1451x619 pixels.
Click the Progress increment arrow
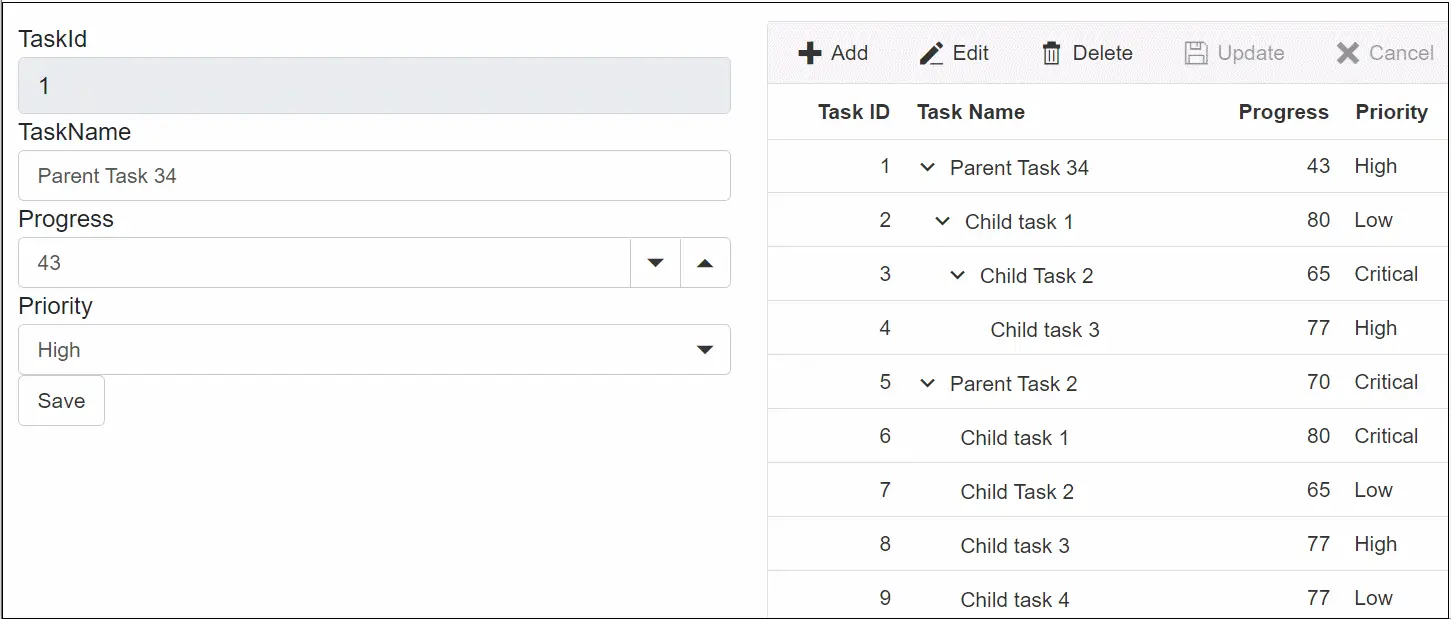coord(705,262)
